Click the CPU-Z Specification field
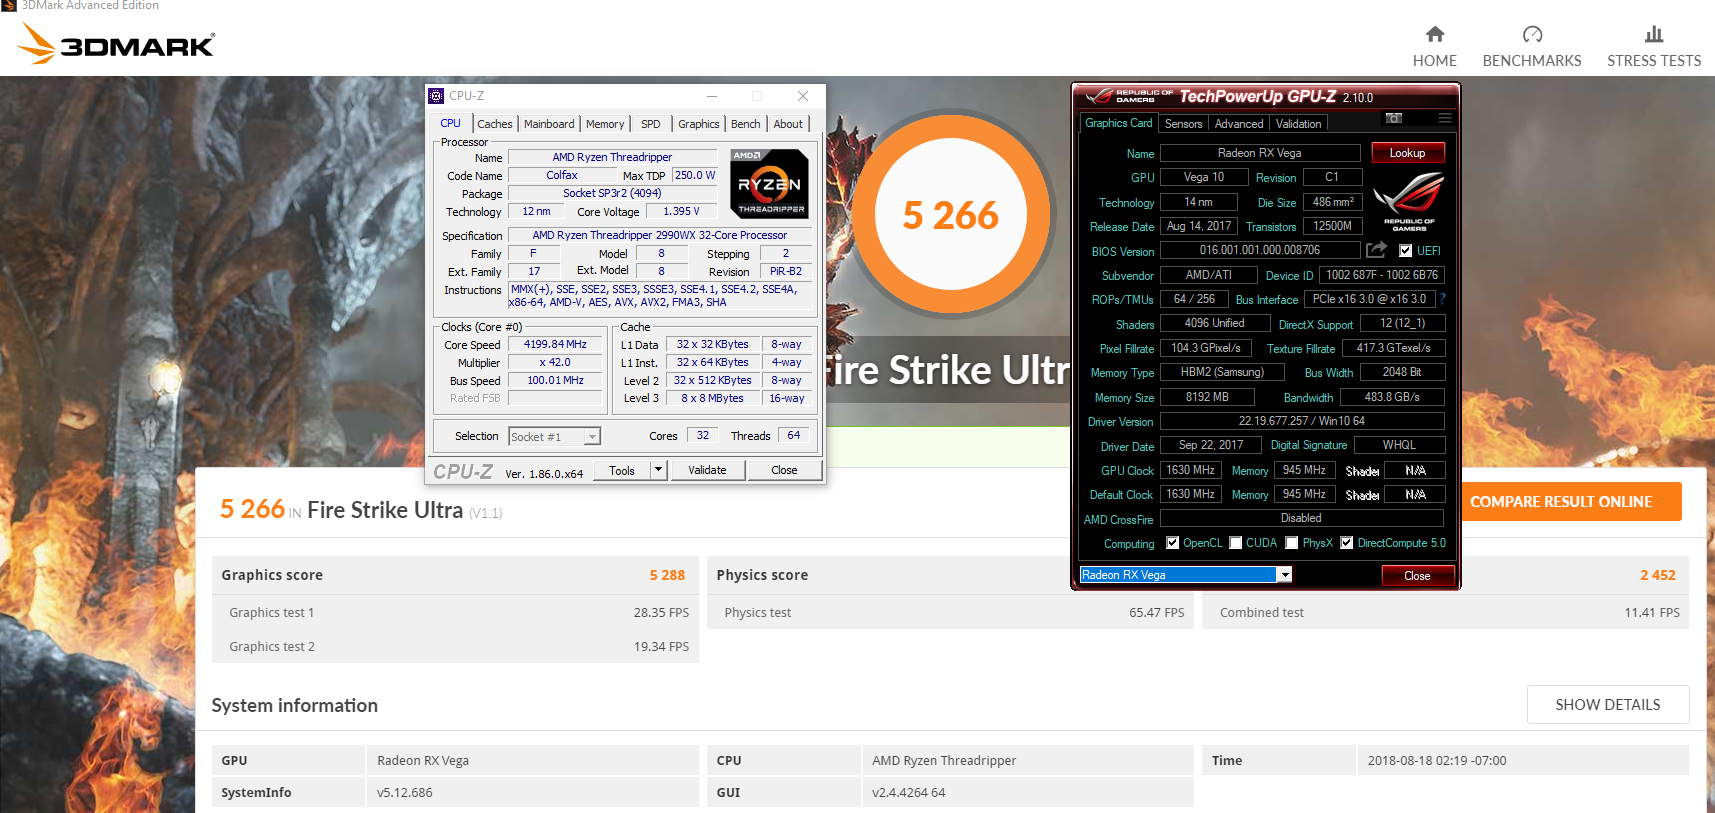Screen dimensions: 1715x813 (660, 235)
